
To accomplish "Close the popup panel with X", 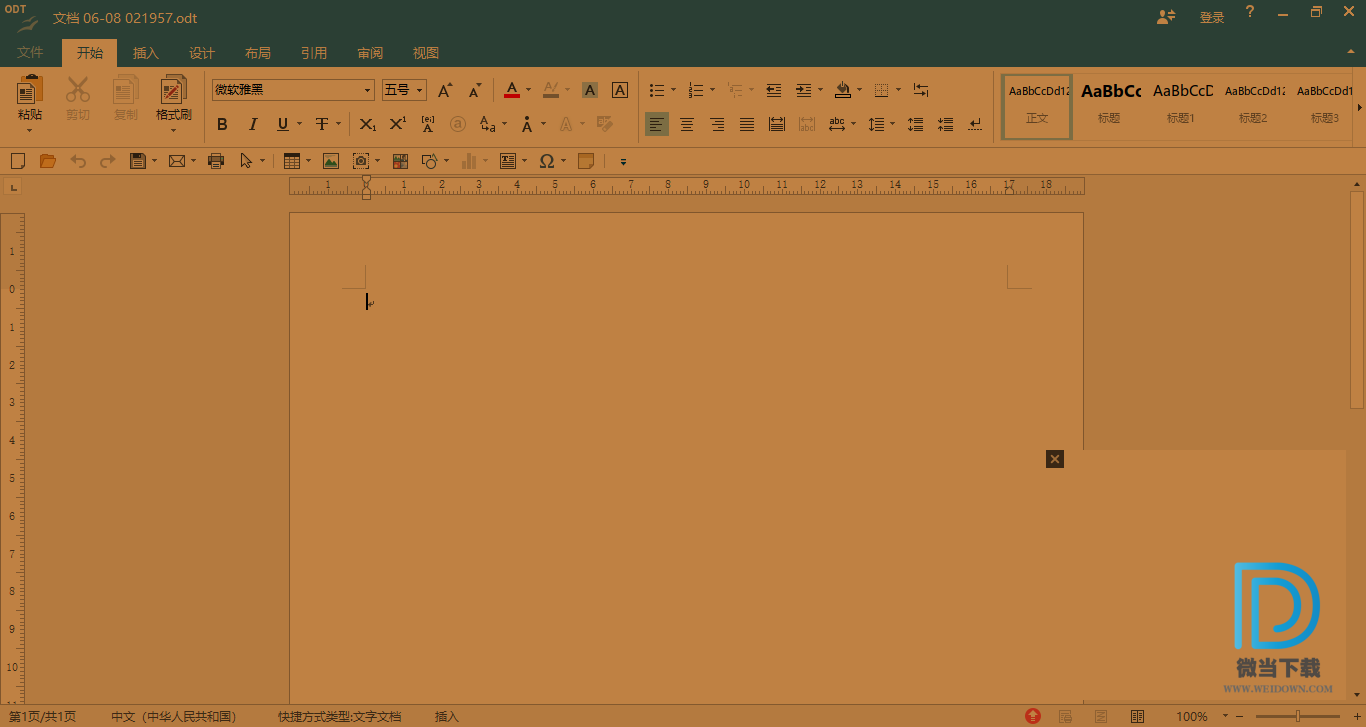I will pos(1055,459).
